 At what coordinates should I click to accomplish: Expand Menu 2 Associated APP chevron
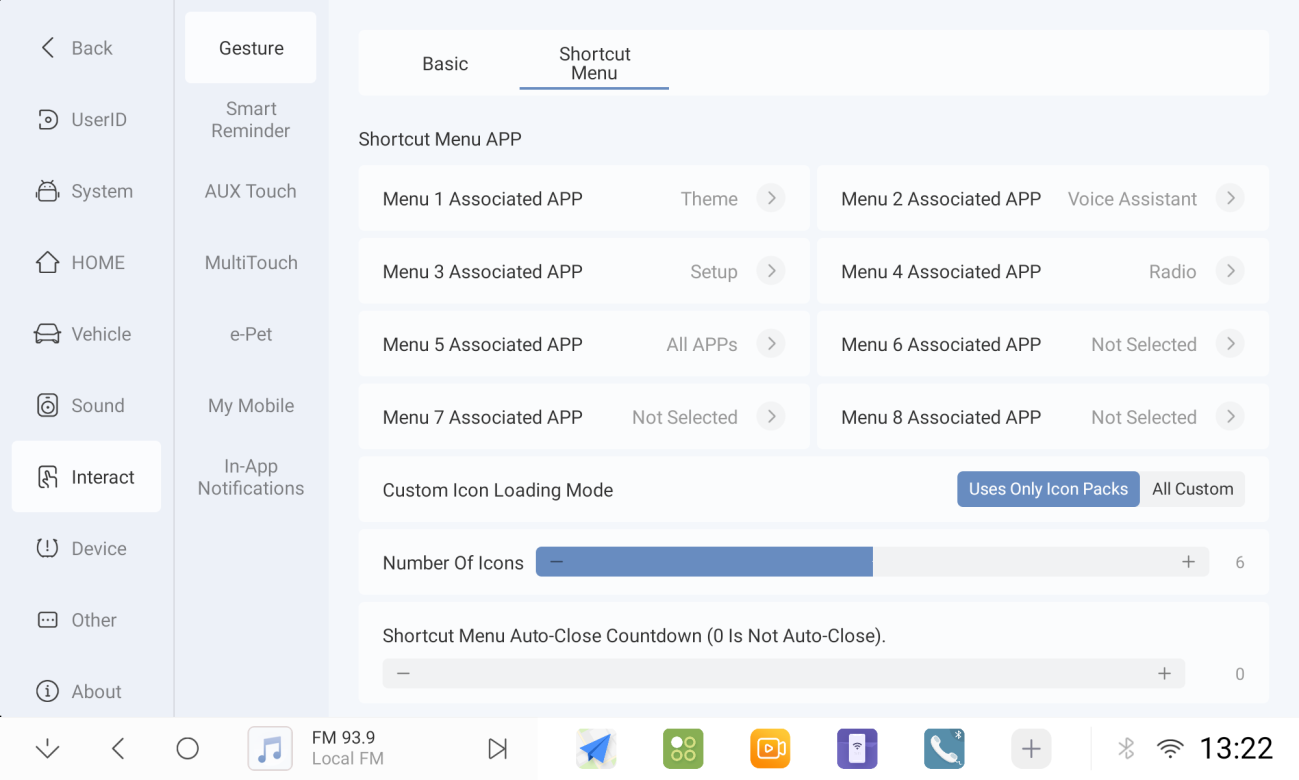pyautogui.click(x=1230, y=198)
